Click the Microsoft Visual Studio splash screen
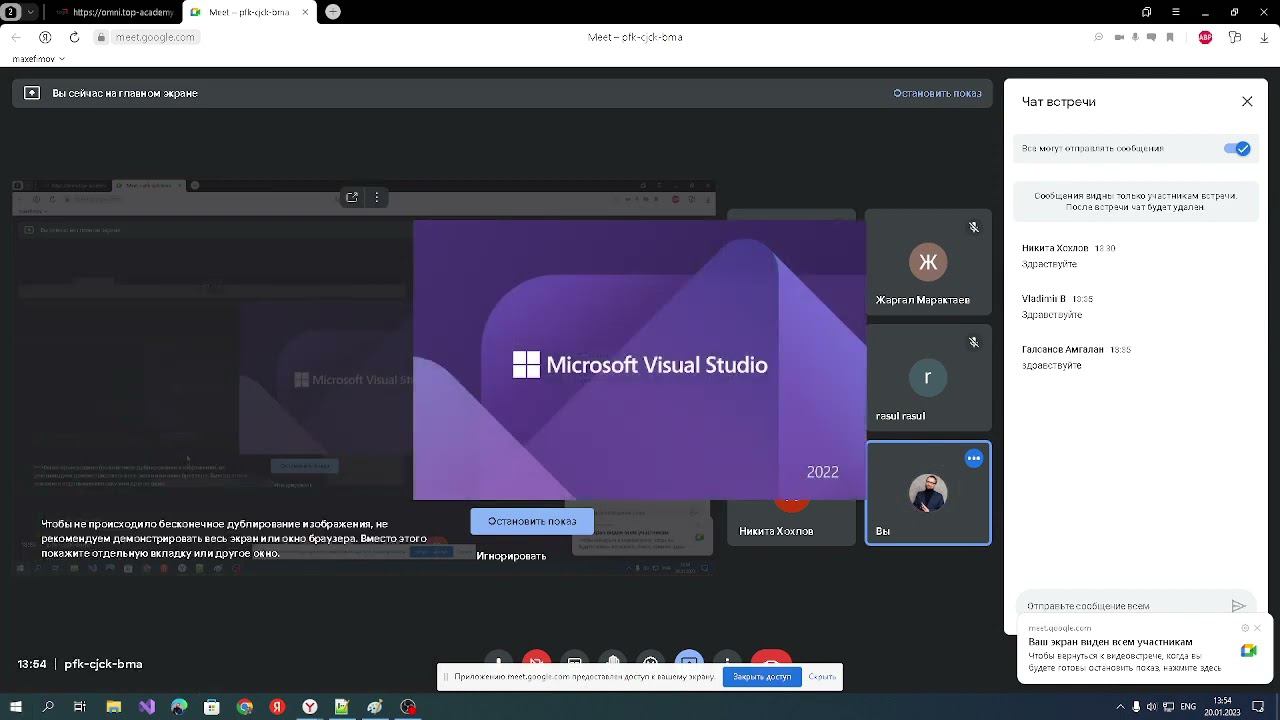This screenshot has height=720, width=1280. pyautogui.click(x=640, y=360)
